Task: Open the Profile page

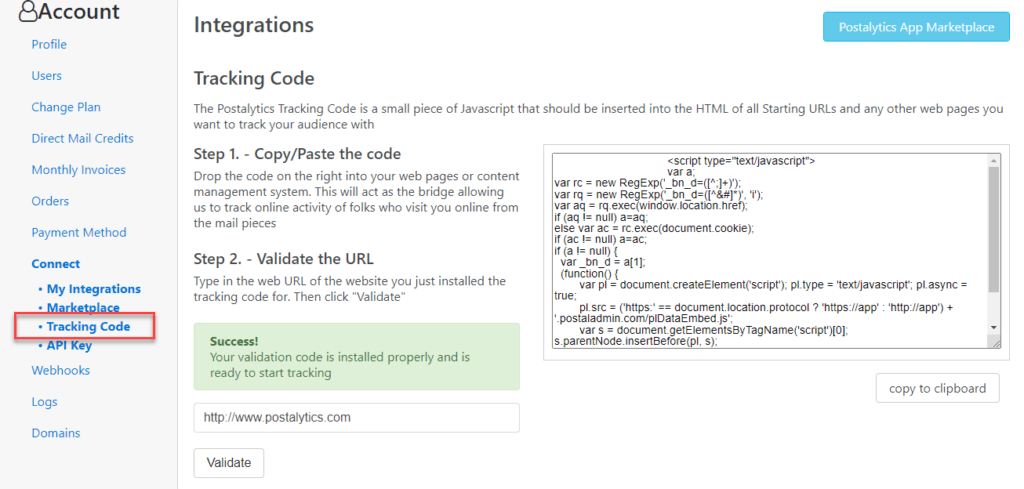Action: tap(49, 44)
